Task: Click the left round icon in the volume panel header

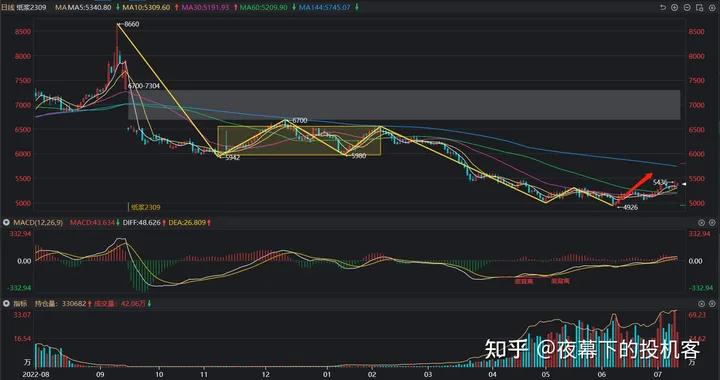Action: [701, 304]
